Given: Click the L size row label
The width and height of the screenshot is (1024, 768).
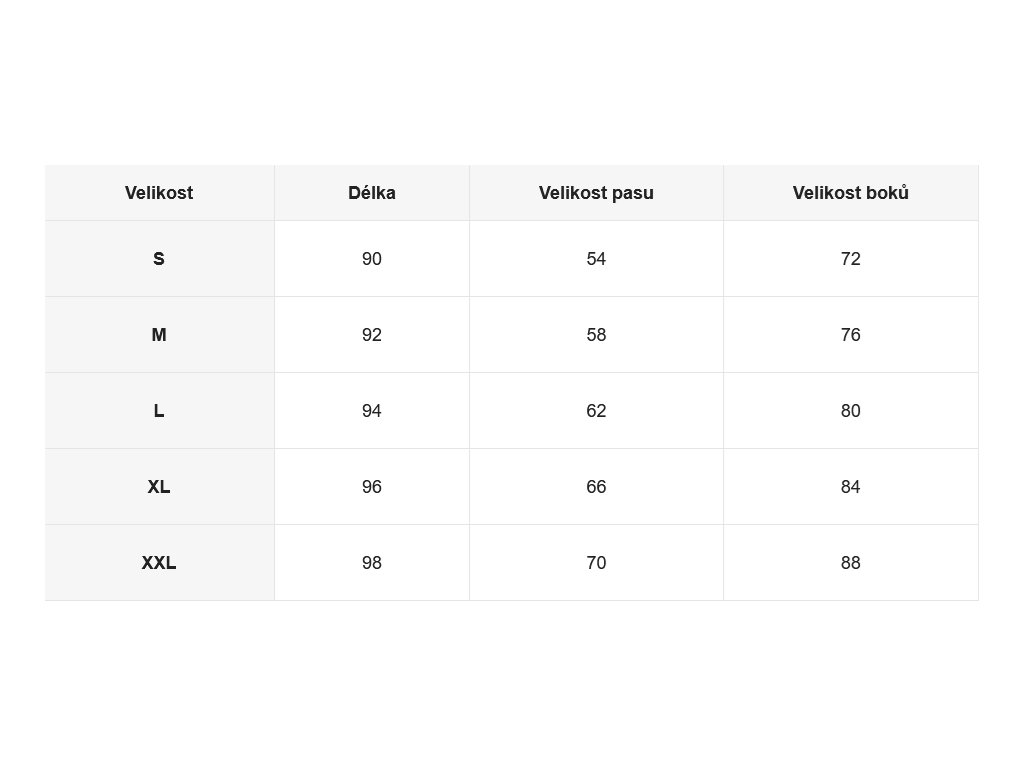Looking at the screenshot, I should 159,411.
